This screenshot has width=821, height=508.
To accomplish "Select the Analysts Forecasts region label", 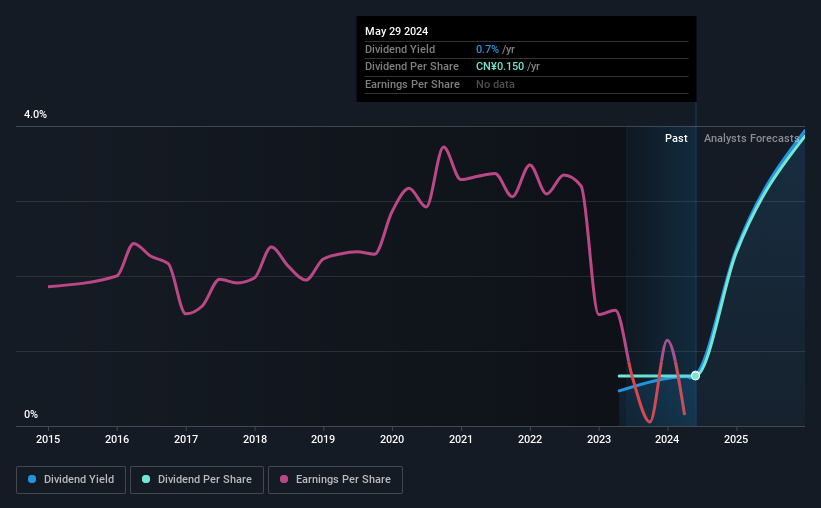I will [x=751, y=138].
